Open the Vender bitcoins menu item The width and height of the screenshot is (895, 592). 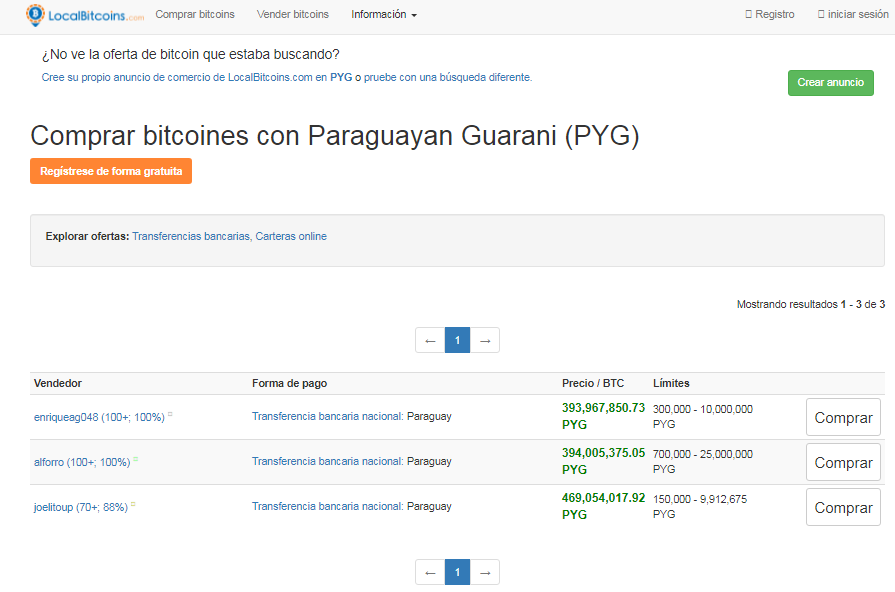[x=293, y=14]
